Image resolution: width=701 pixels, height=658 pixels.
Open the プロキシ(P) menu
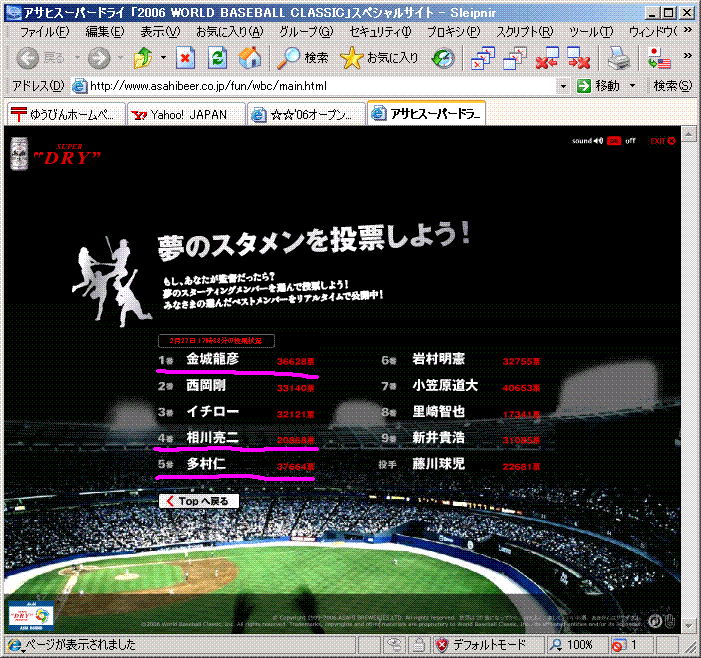coord(453,32)
